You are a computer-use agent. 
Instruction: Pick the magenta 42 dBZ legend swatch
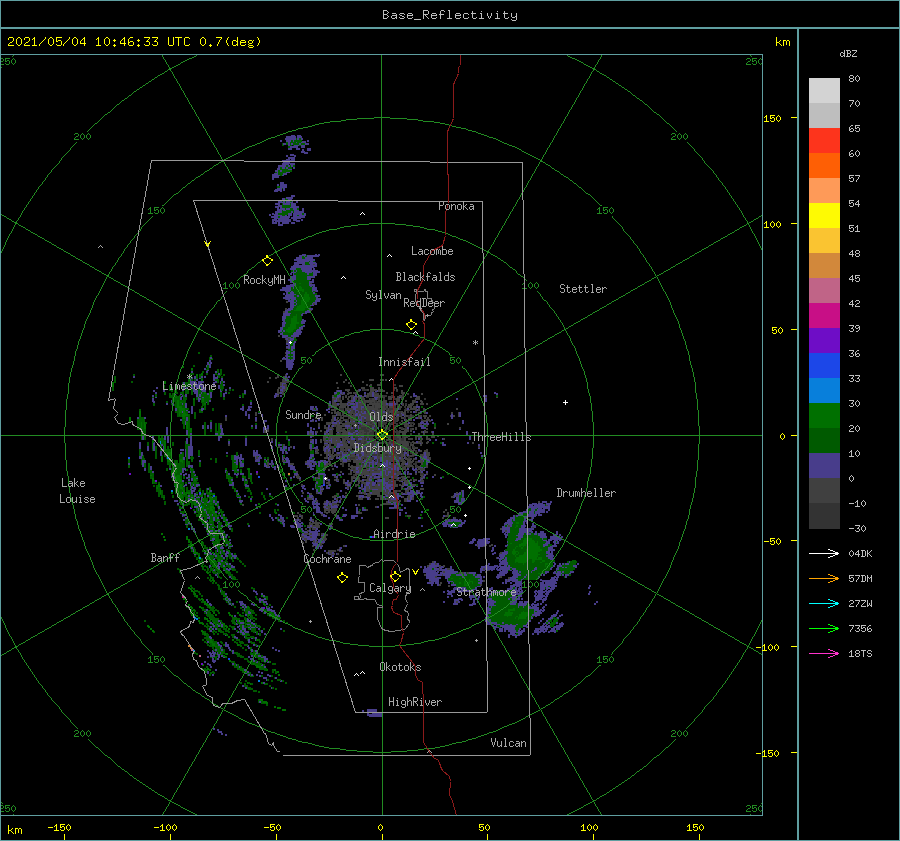click(824, 315)
